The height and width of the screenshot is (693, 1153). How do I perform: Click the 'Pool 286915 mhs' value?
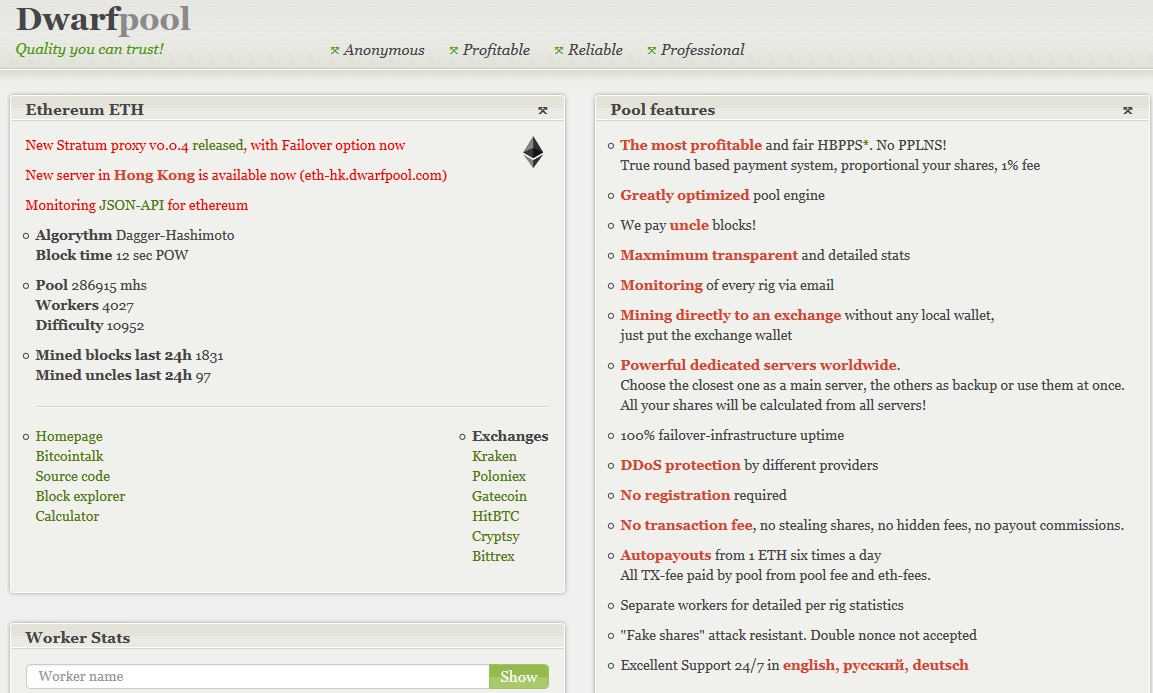(x=91, y=285)
